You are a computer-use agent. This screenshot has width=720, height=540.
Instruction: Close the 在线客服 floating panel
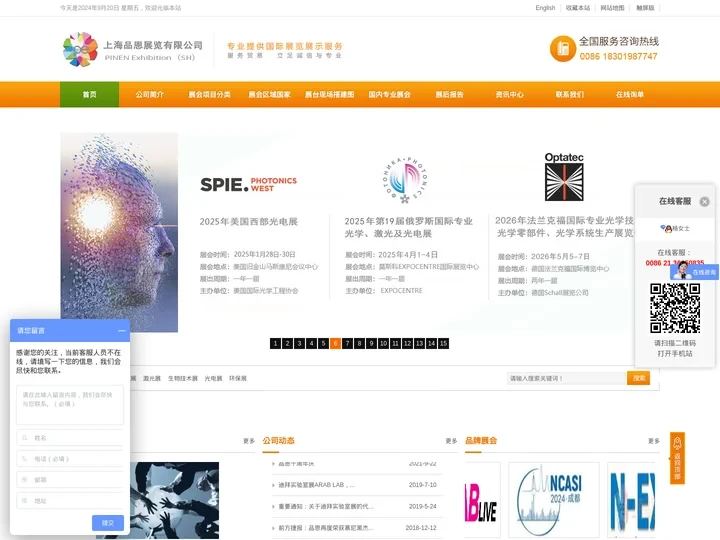[704, 202]
